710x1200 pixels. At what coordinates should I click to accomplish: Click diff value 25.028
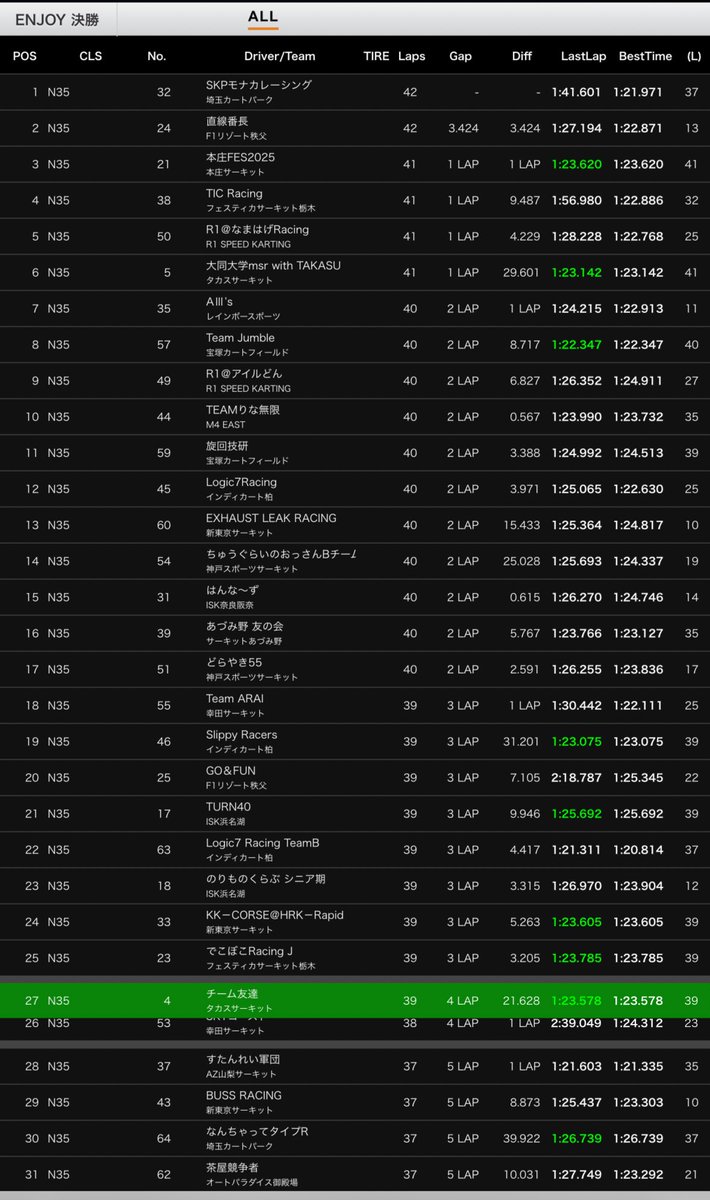click(x=521, y=561)
